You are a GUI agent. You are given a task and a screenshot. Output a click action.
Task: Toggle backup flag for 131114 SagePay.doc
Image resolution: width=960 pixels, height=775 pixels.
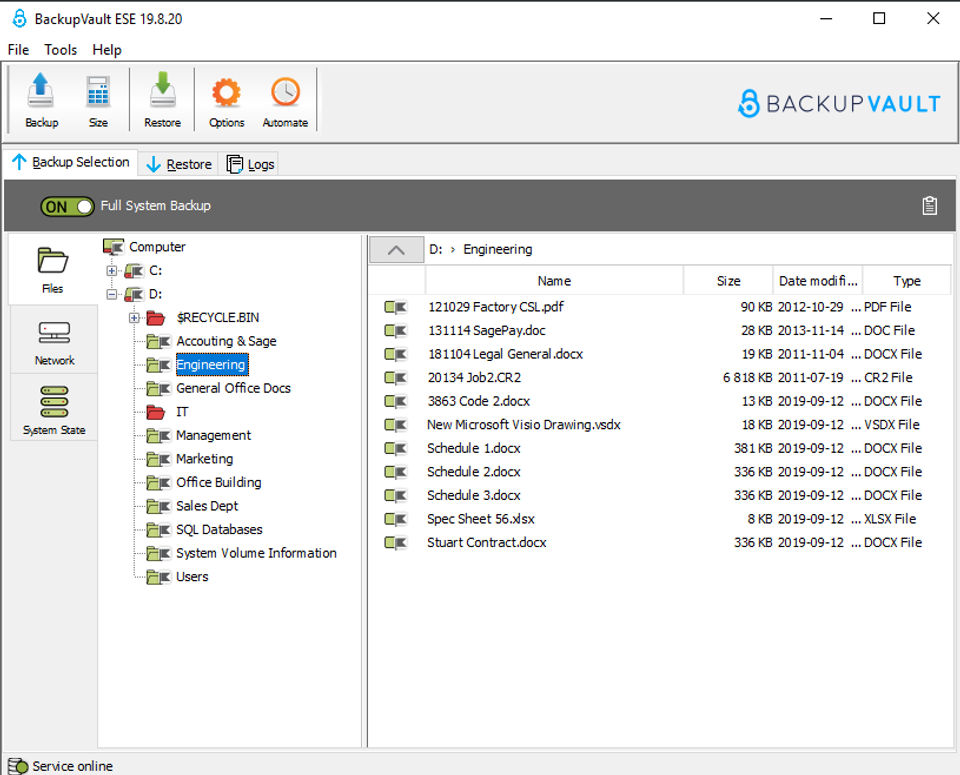click(x=396, y=331)
